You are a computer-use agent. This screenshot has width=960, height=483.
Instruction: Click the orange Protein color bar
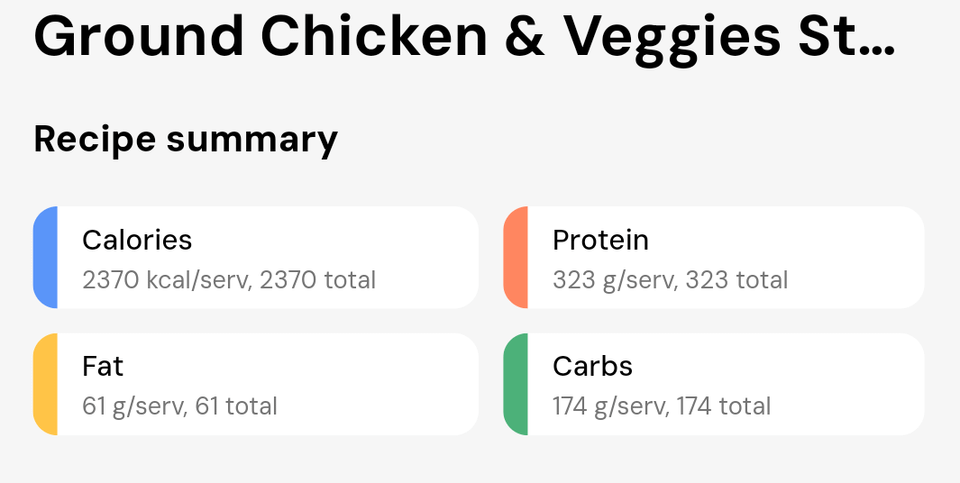515,257
